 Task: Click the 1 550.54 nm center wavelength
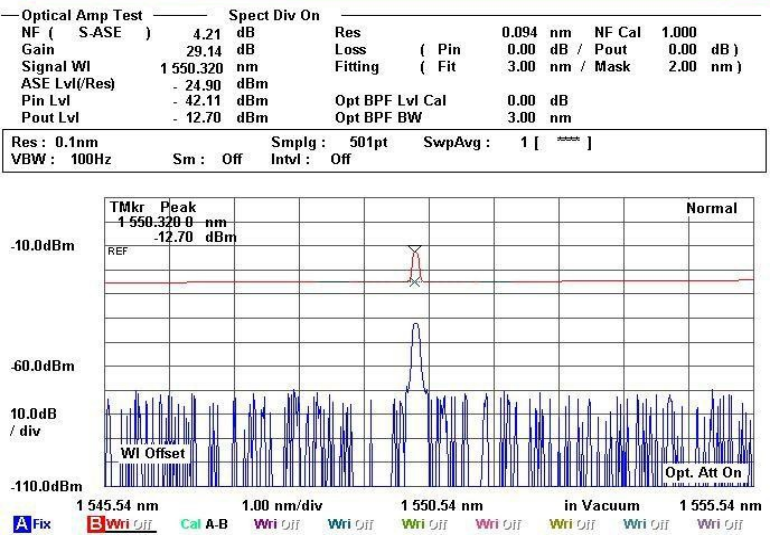[x=441, y=506]
